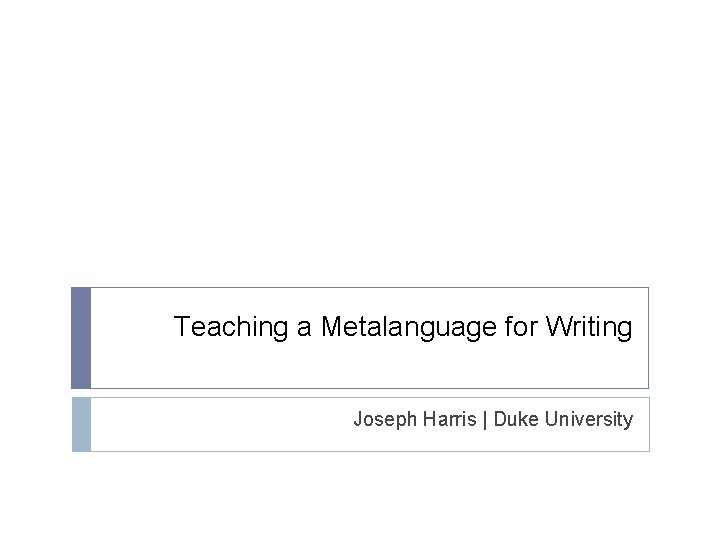Click the right border of the subtitle box
The image size is (720, 540).
click(x=648, y=424)
